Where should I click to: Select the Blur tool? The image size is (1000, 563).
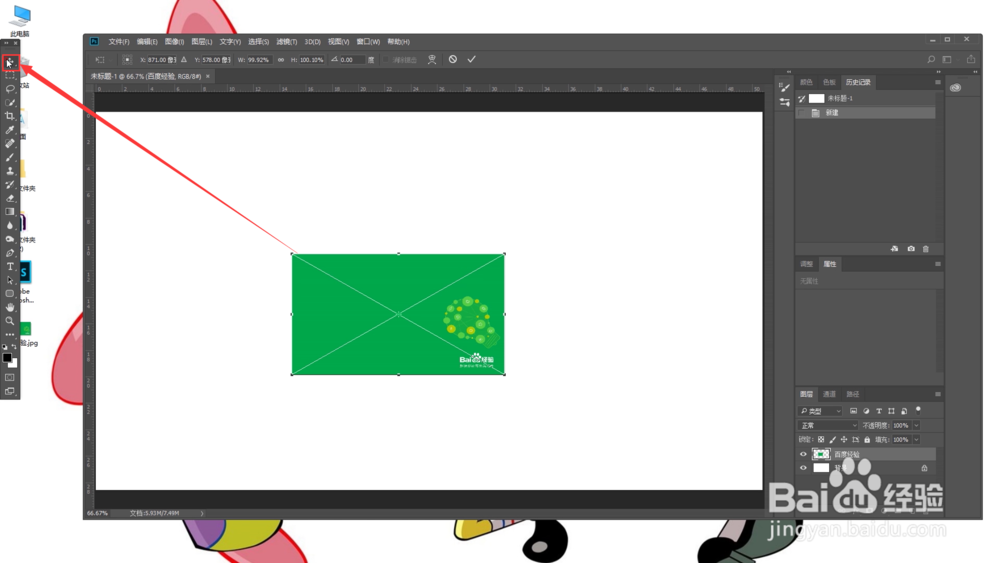tap(10, 225)
